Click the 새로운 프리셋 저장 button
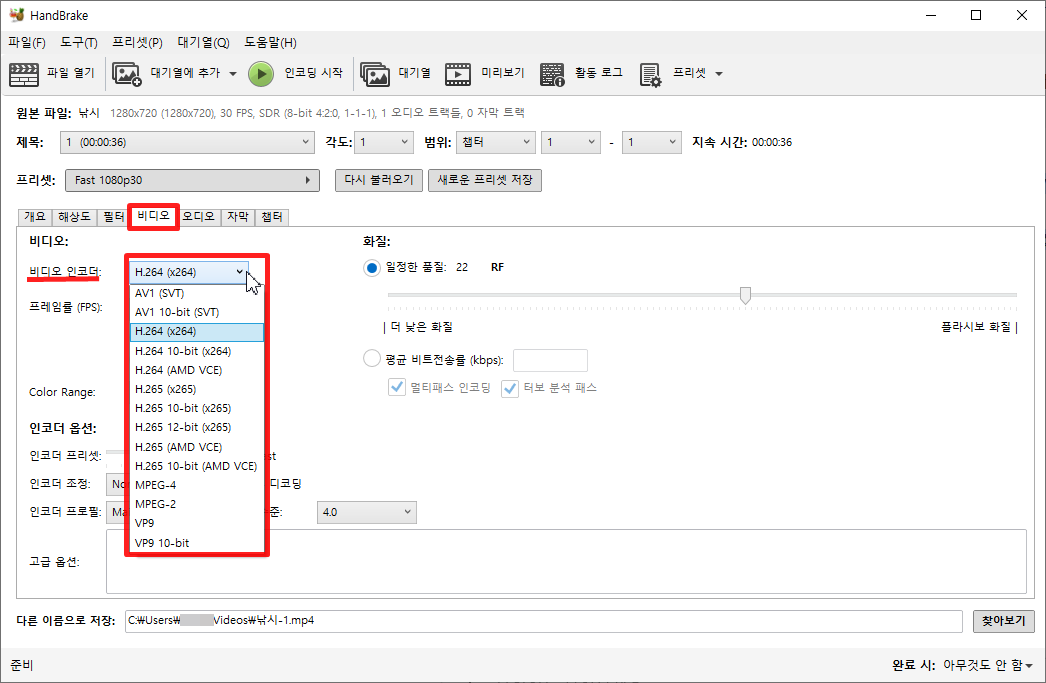 click(485, 180)
